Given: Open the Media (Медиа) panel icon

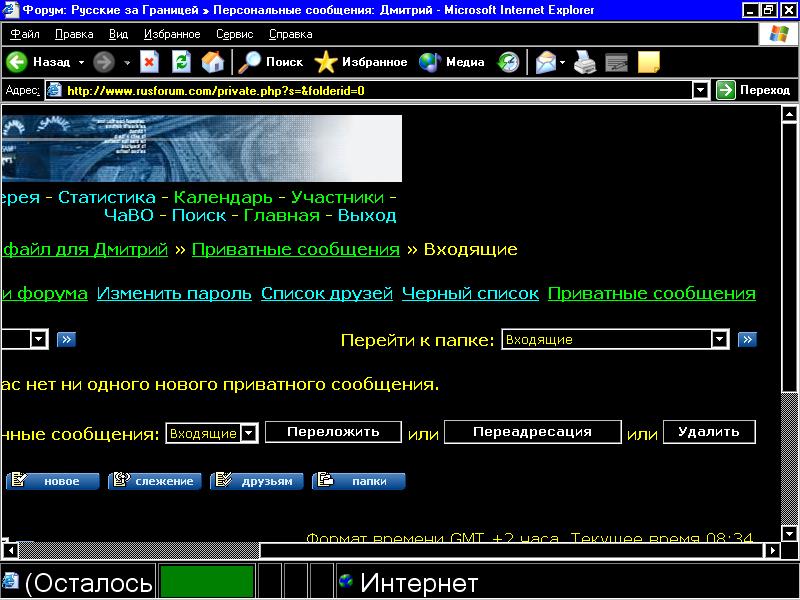Looking at the screenshot, I should point(430,62).
